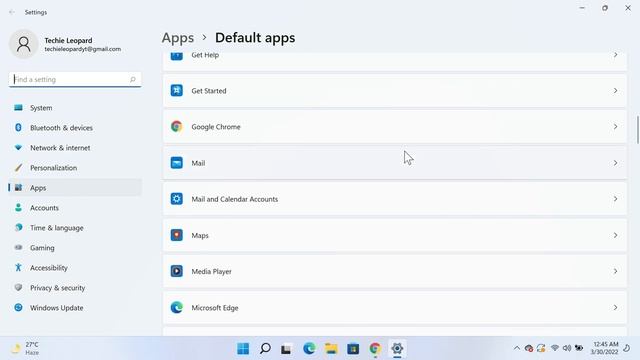Open the Get Started app icon

[x=176, y=90]
